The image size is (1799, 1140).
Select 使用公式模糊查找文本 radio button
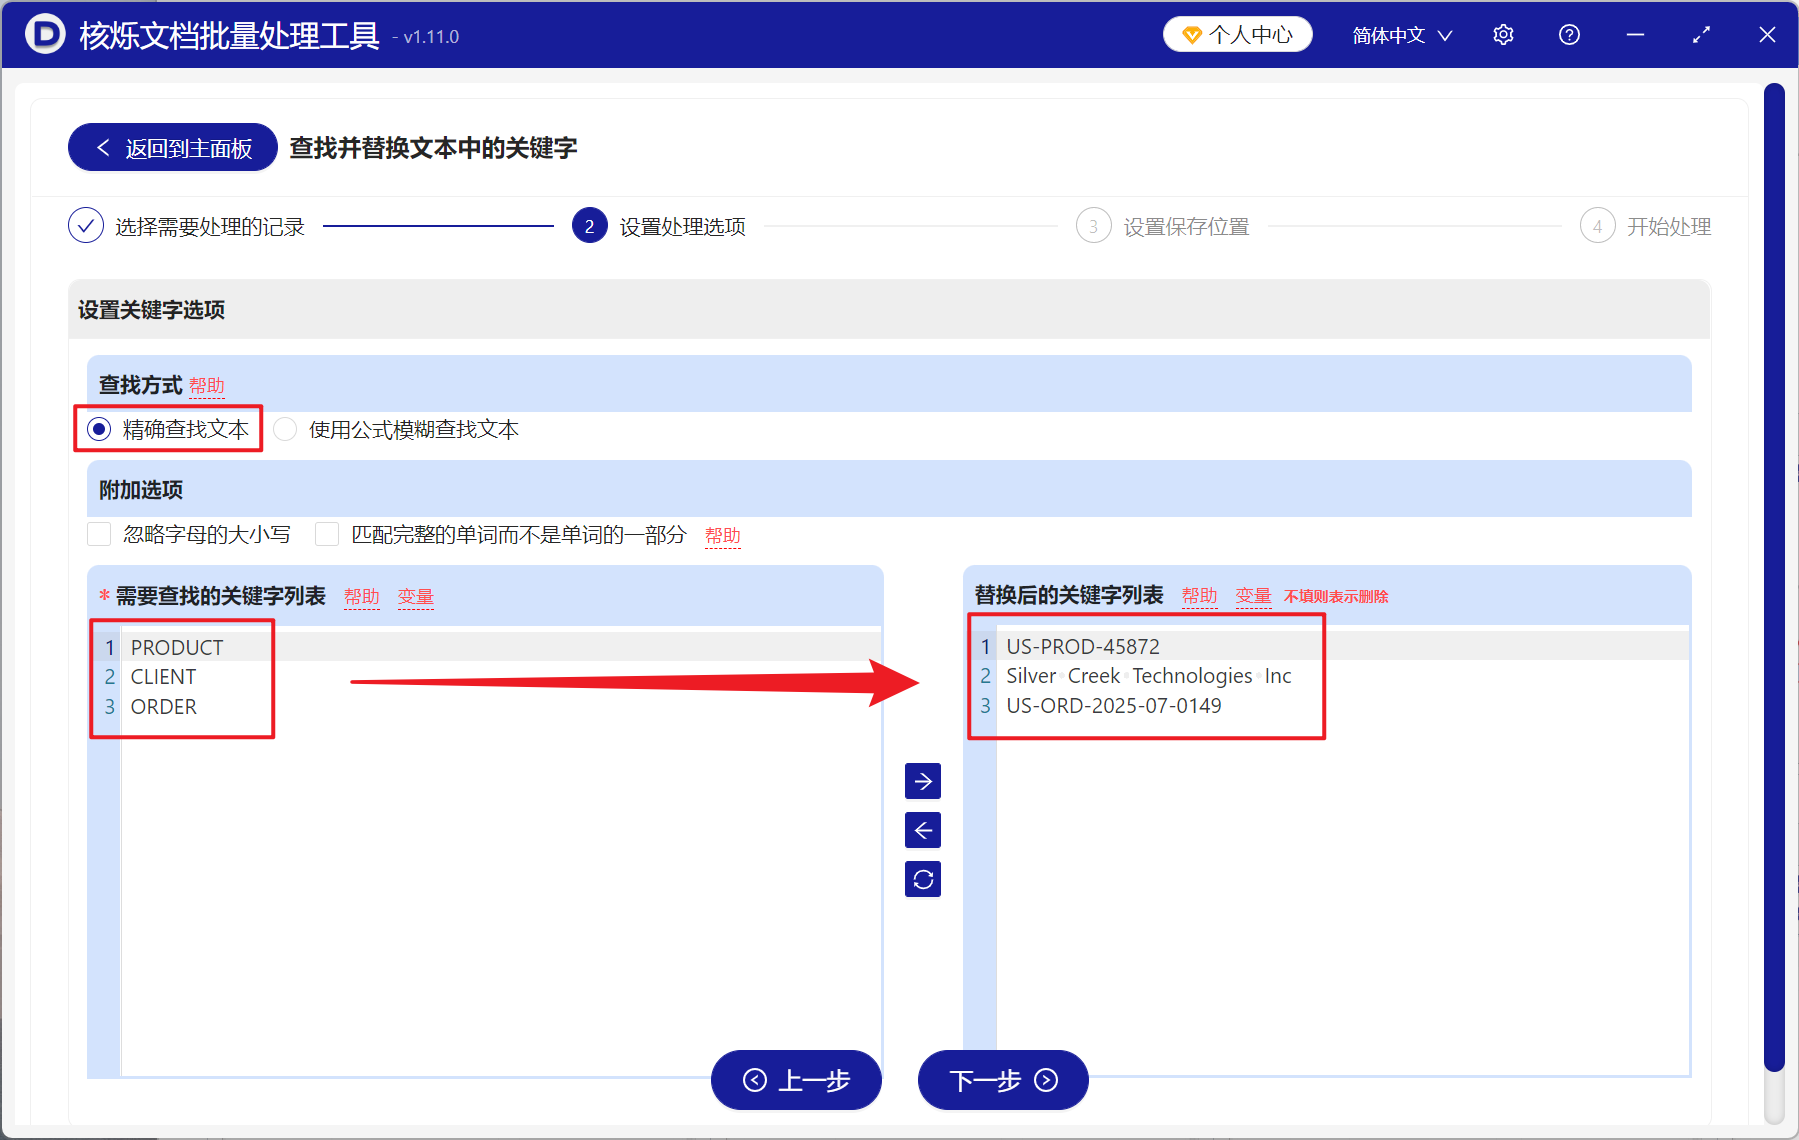[x=285, y=429]
